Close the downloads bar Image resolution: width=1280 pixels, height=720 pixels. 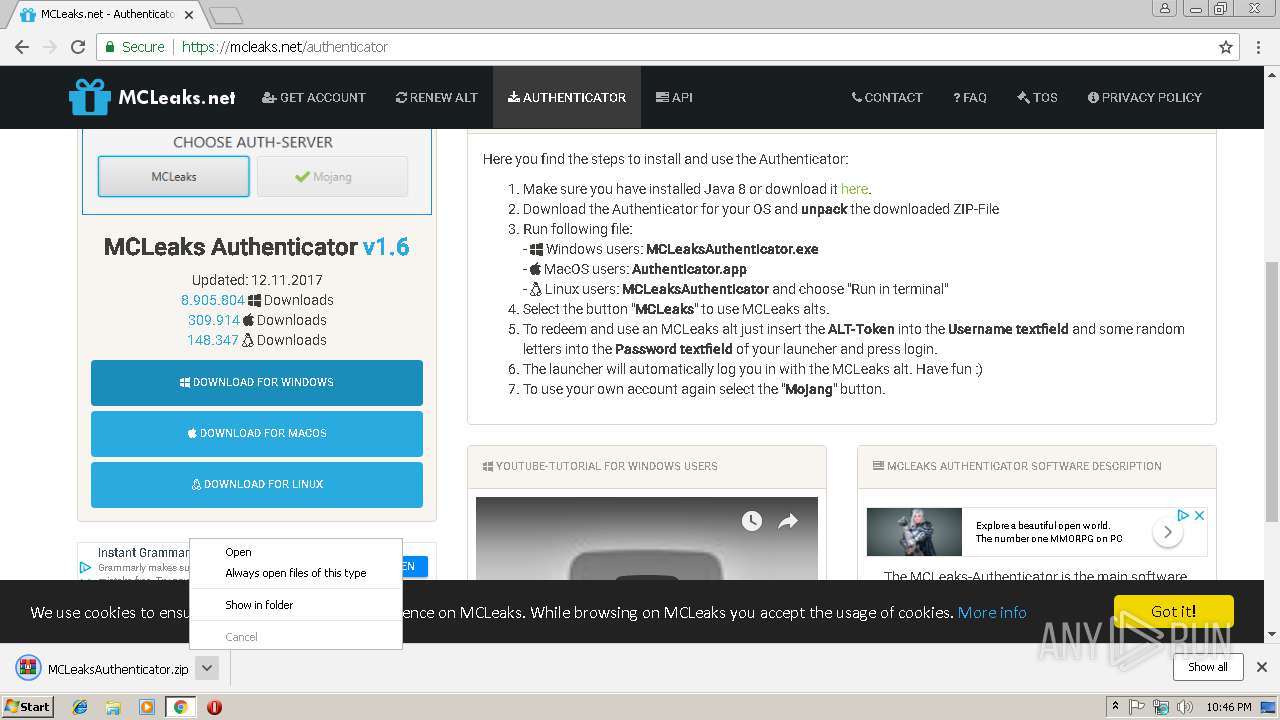point(1262,667)
